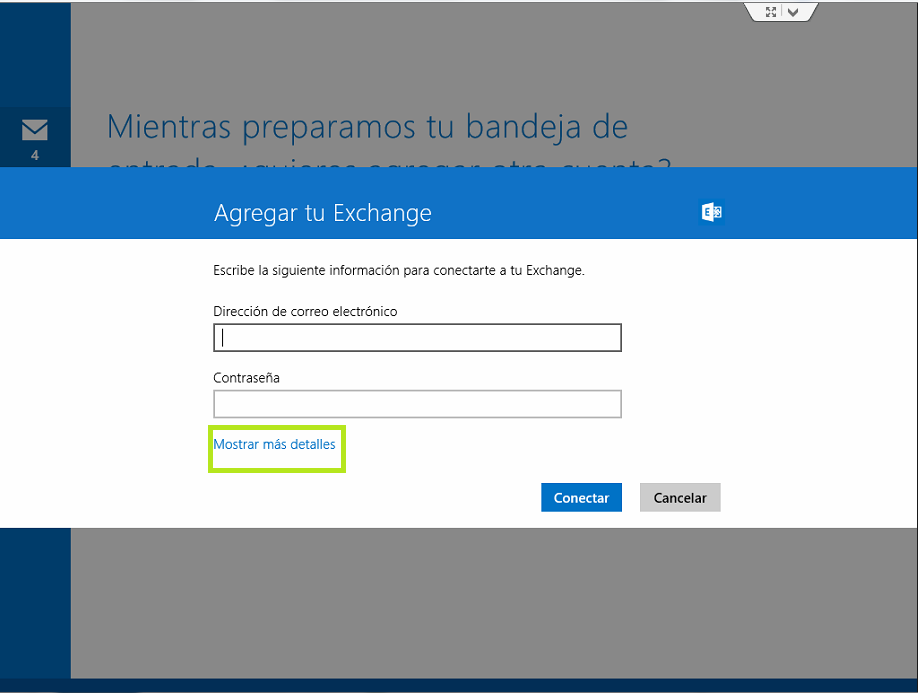Click the 'Escribe la siguiente información' instruction text

coord(399,270)
